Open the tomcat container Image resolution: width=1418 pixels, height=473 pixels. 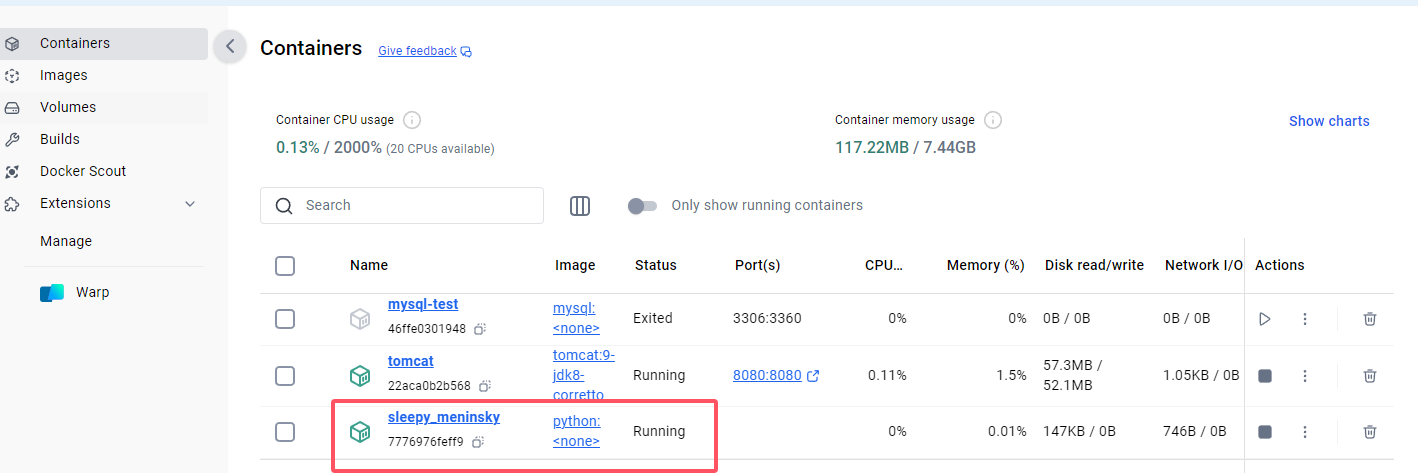pos(411,361)
